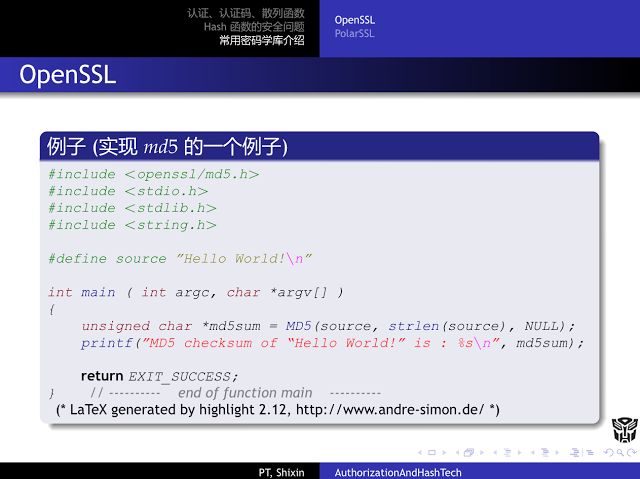Click the slide rectangle navigation symbol
640x479 pixels.
432,452
